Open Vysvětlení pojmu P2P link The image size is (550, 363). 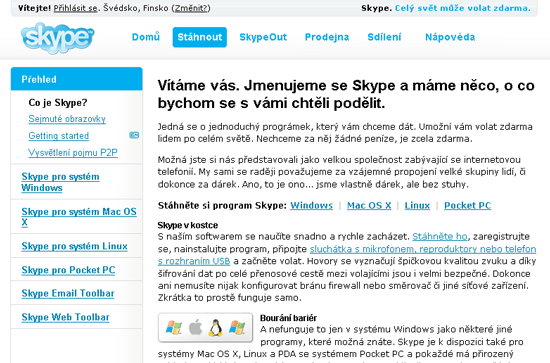(x=73, y=153)
